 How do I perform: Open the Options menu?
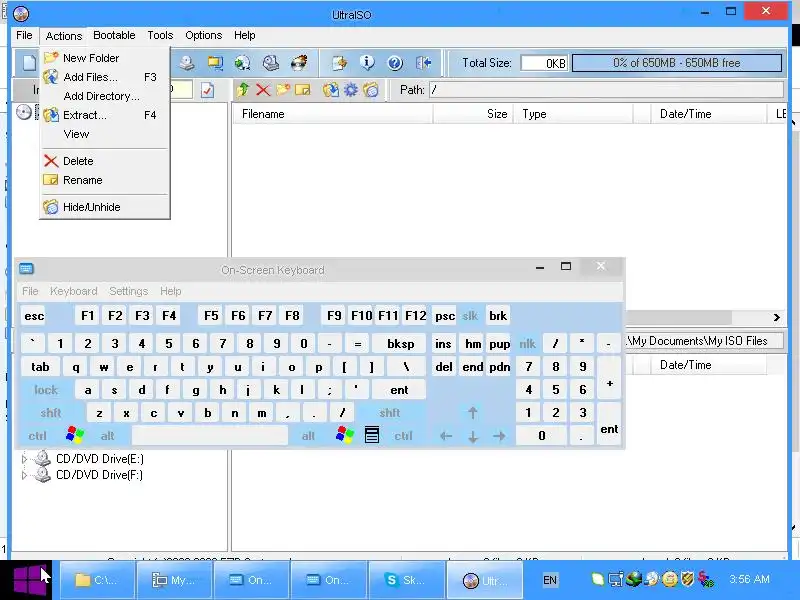(204, 35)
